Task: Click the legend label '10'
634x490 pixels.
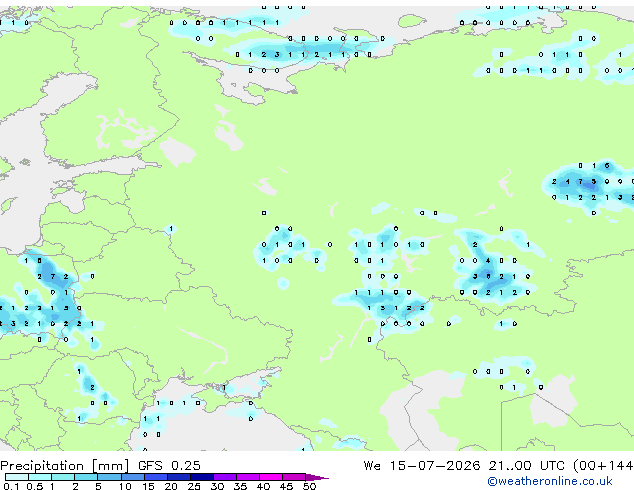Action: (125, 486)
